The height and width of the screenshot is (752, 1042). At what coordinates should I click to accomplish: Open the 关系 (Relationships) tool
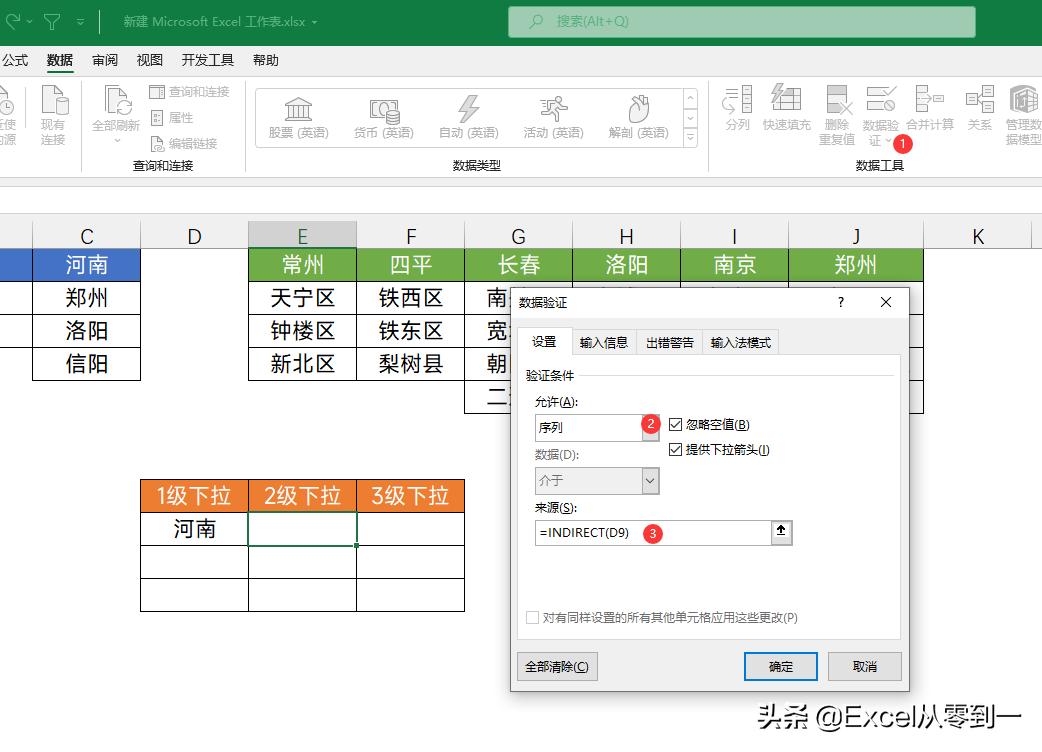coord(979,110)
